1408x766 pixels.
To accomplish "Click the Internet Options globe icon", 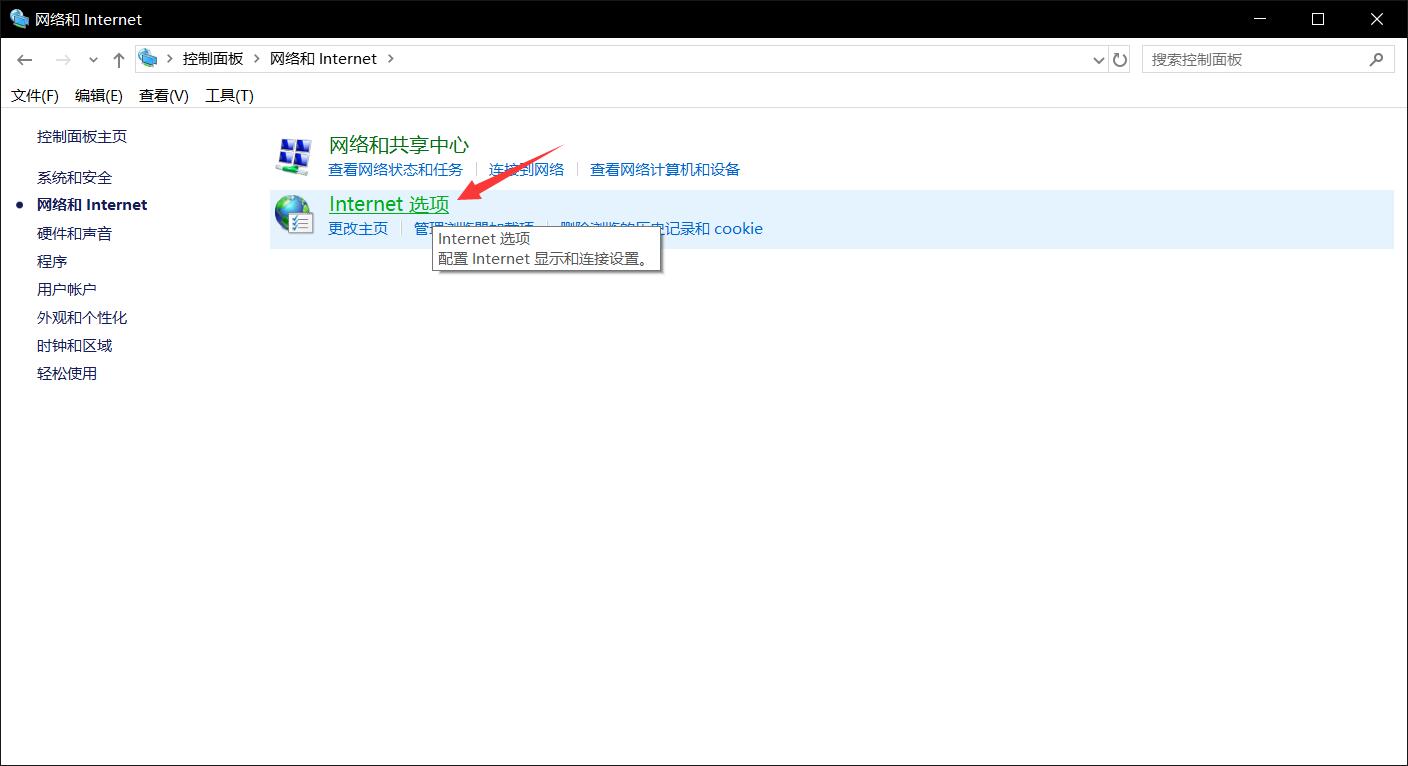I will [294, 215].
